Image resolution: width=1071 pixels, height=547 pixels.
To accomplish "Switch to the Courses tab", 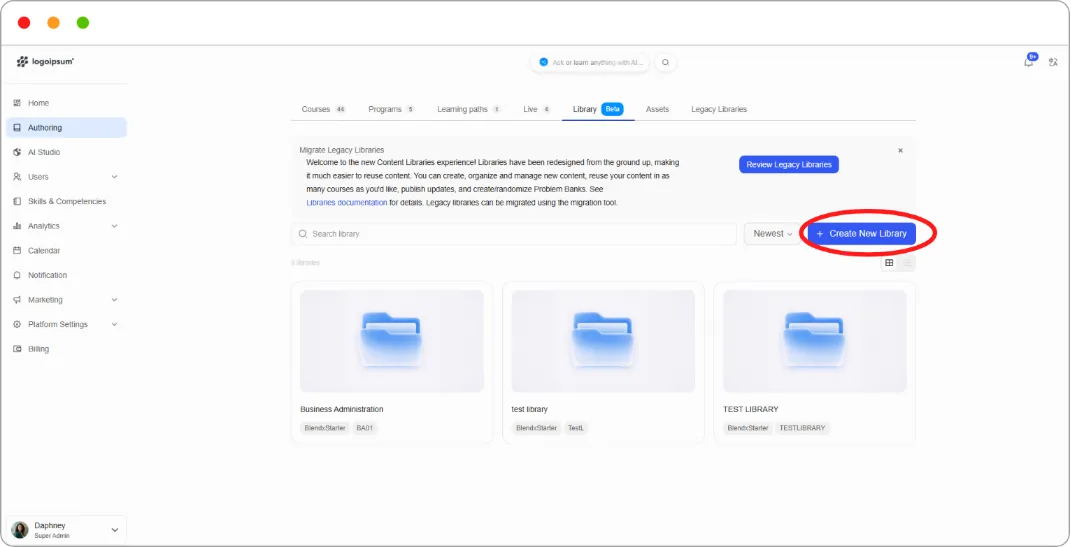I will tap(324, 109).
